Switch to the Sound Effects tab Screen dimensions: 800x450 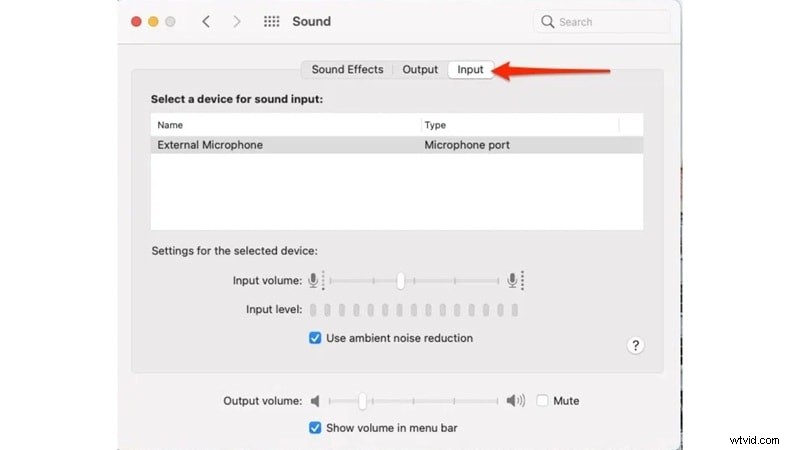(x=347, y=70)
